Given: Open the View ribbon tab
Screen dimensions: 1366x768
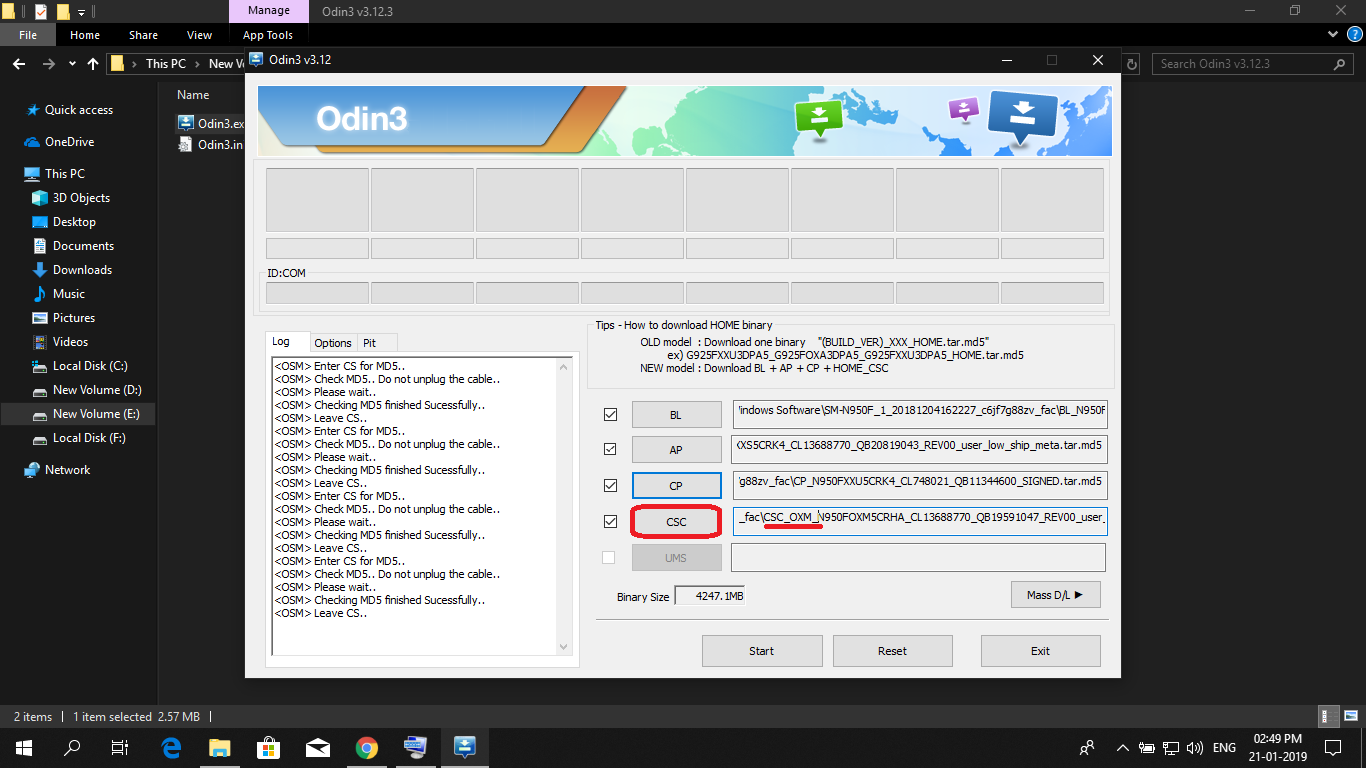Looking at the screenshot, I should 200,35.
